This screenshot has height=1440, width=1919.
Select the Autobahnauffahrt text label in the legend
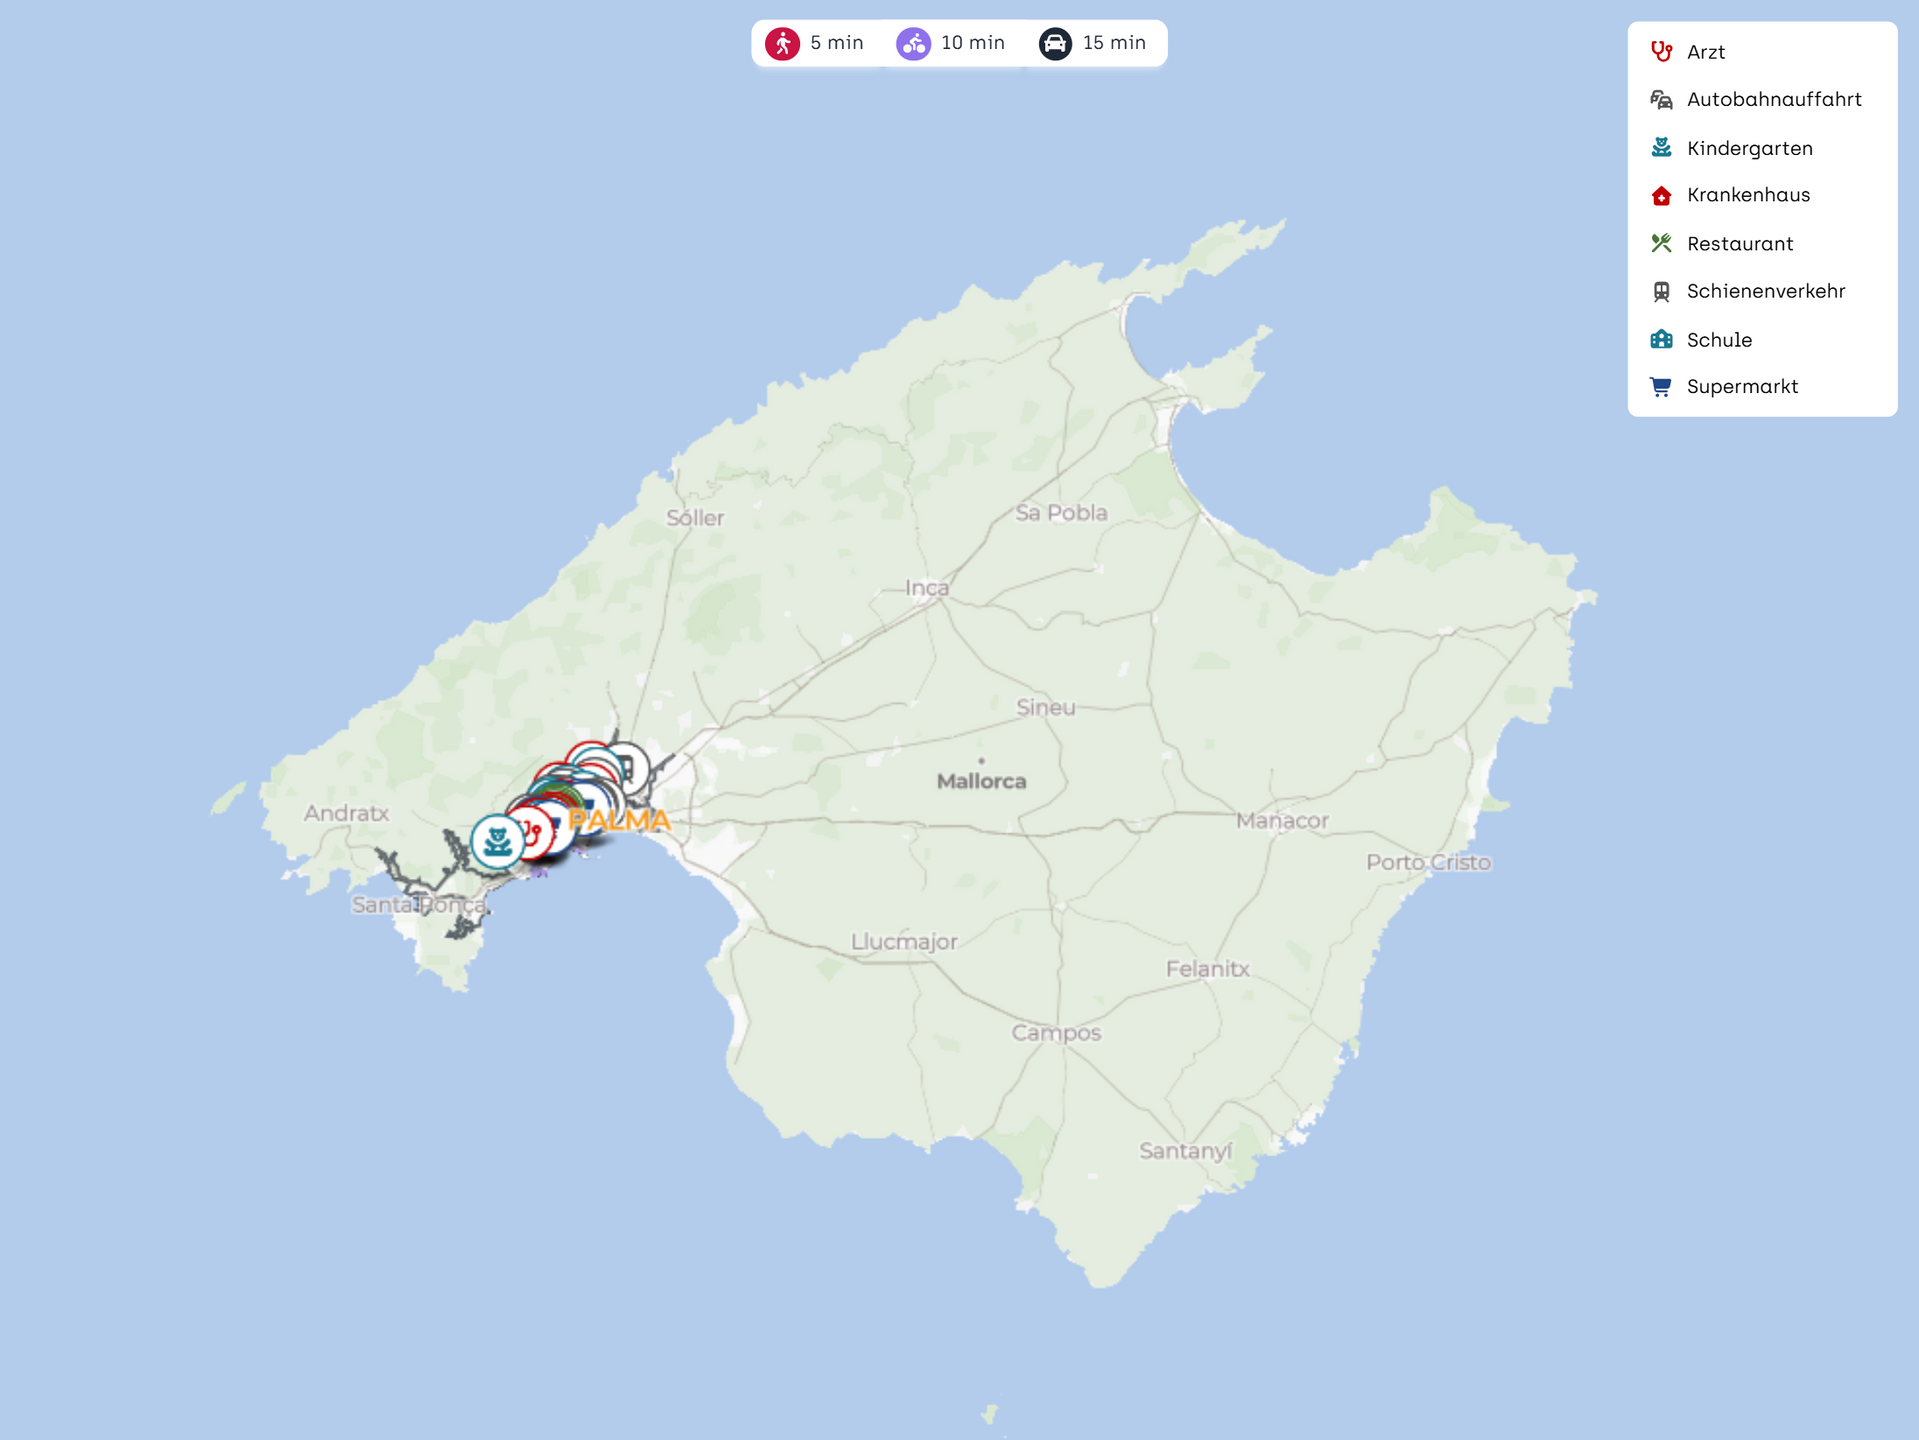(x=1773, y=100)
